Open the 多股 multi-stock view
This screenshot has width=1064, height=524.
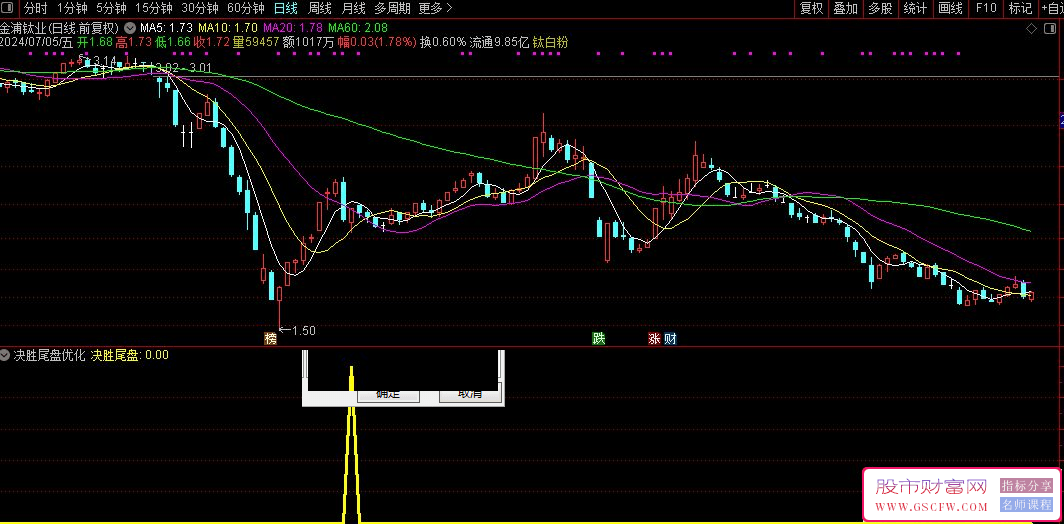point(880,9)
